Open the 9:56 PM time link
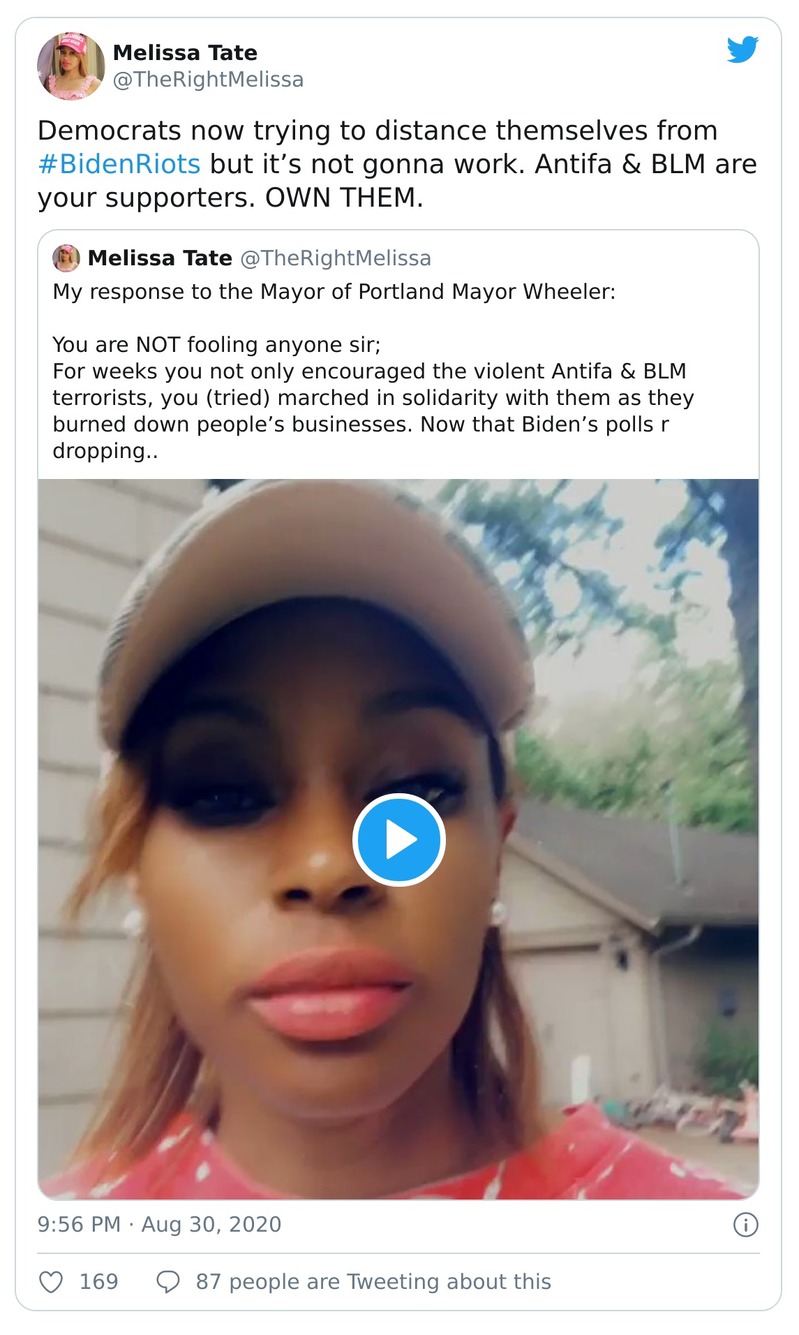 [x=79, y=1224]
